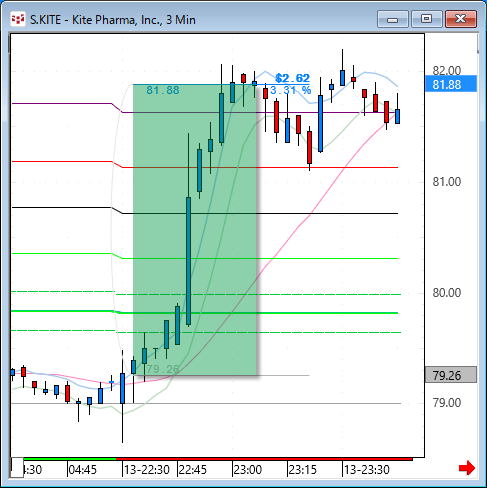Click the 81.00 price axis label
The height and width of the screenshot is (488, 487).
pos(447,182)
